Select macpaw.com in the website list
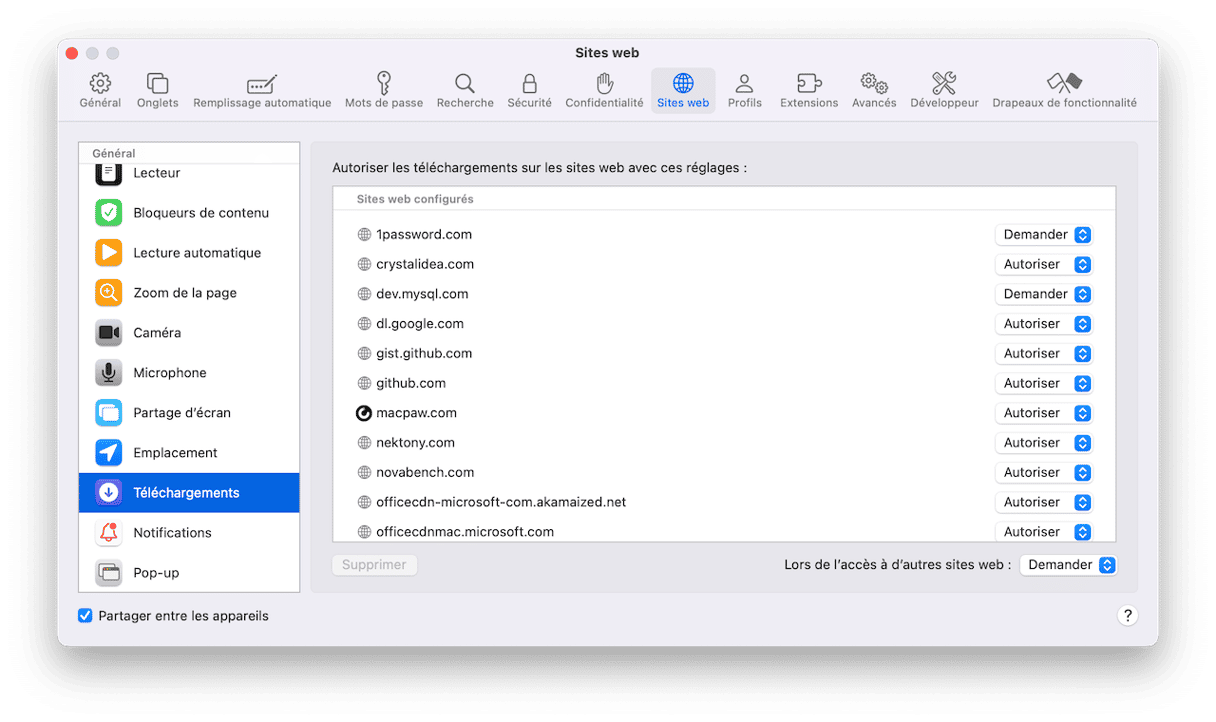 416,413
